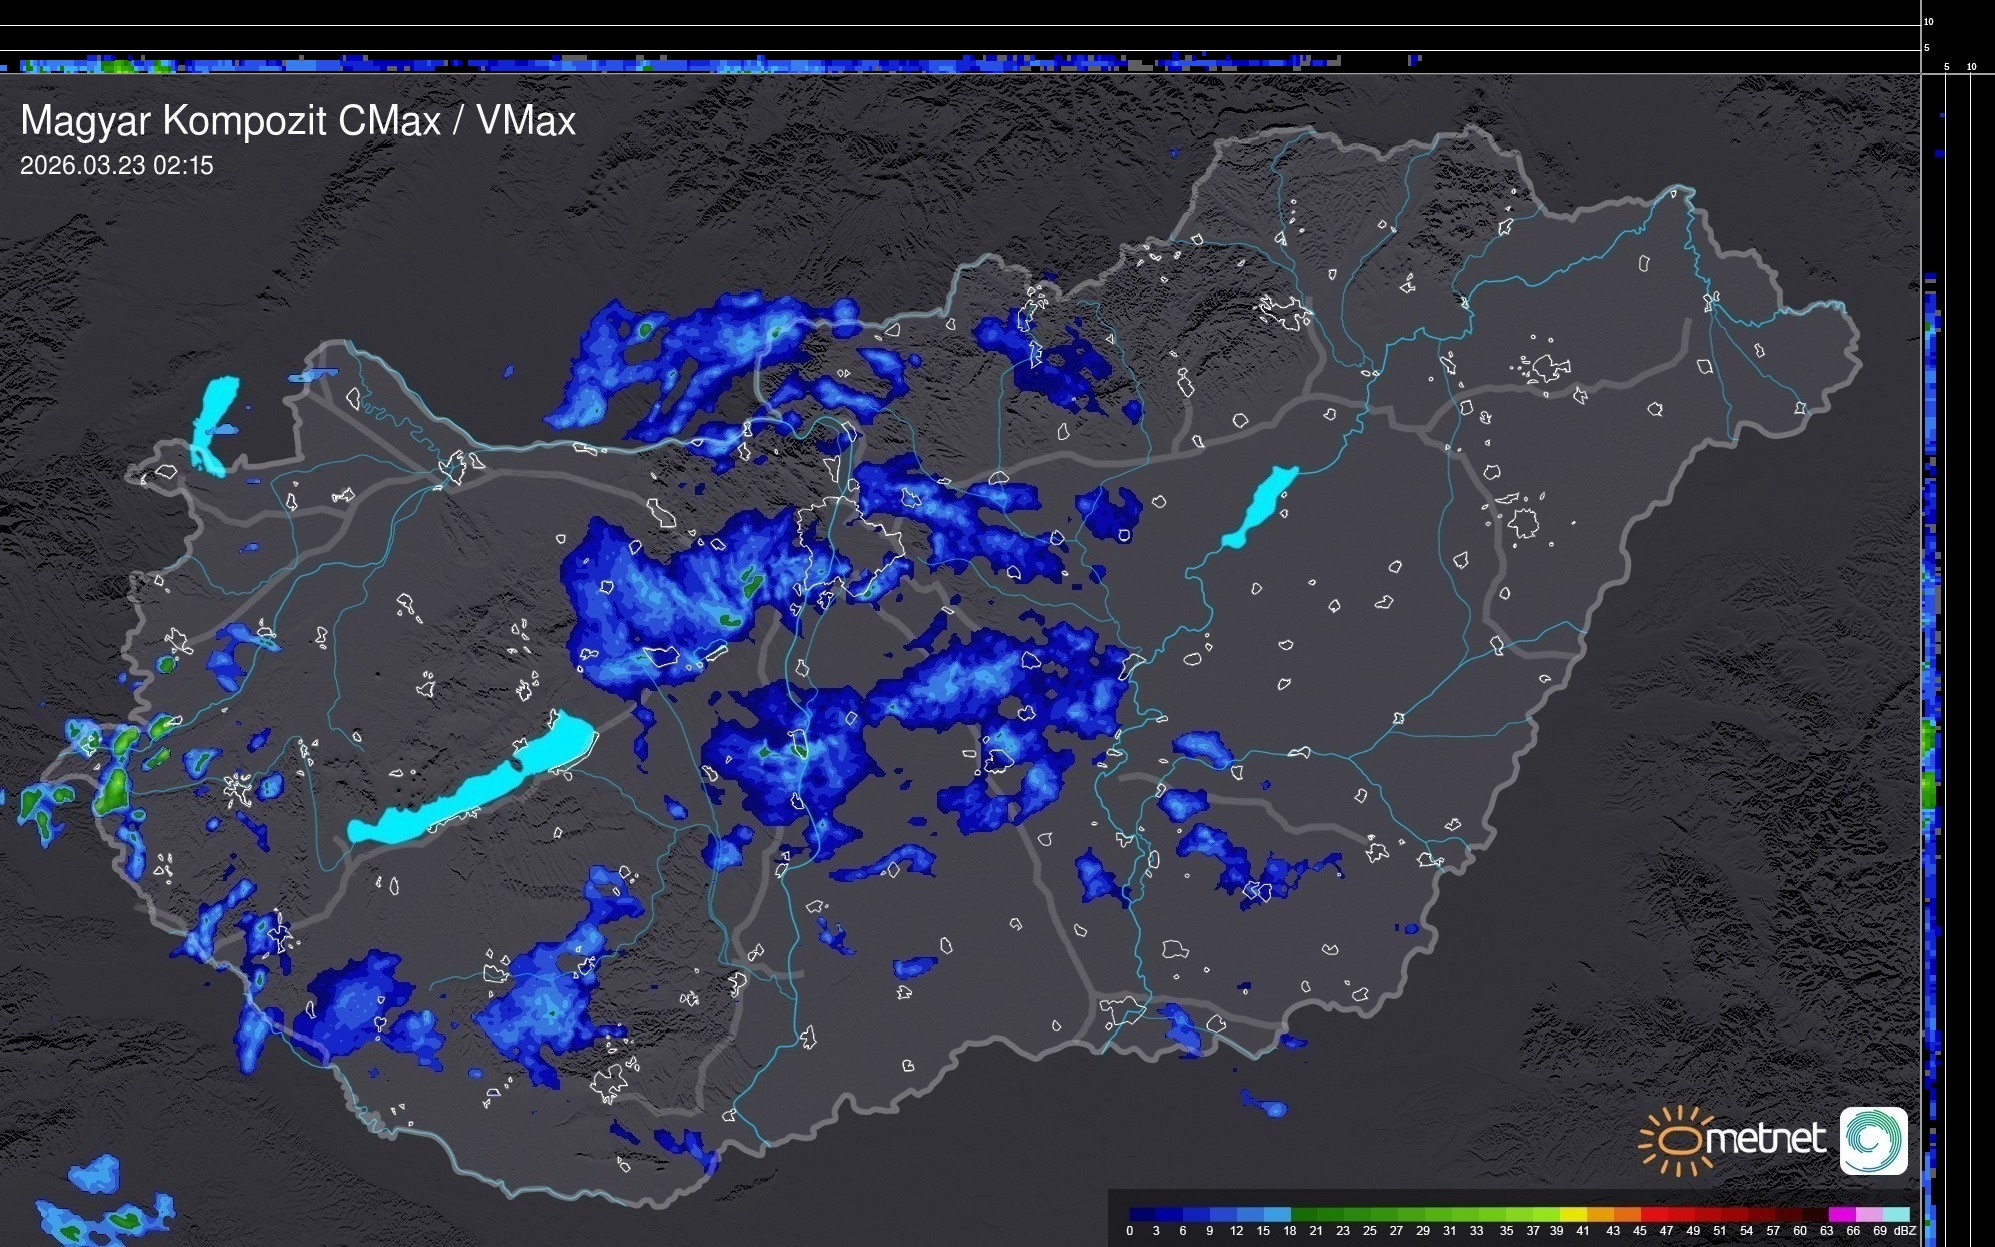Click the number 27 on the legend
The height and width of the screenshot is (1247, 1995).
pos(1396,1231)
